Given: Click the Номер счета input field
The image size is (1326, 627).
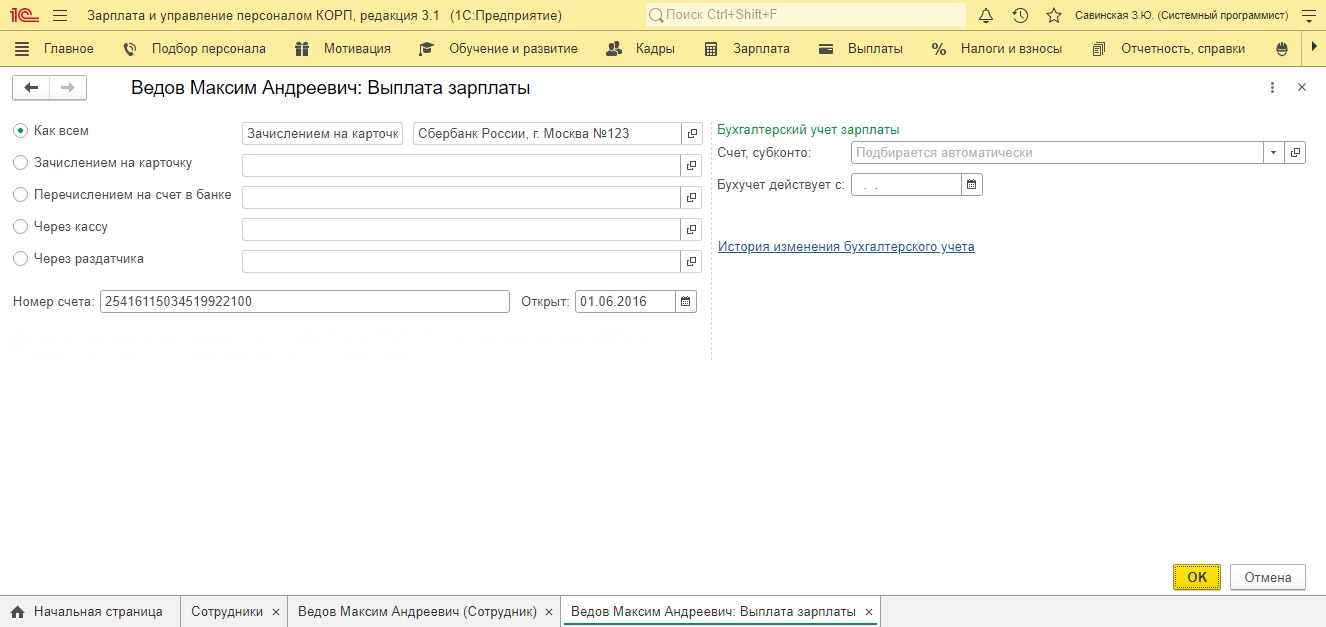Looking at the screenshot, I should pos(305,301).
